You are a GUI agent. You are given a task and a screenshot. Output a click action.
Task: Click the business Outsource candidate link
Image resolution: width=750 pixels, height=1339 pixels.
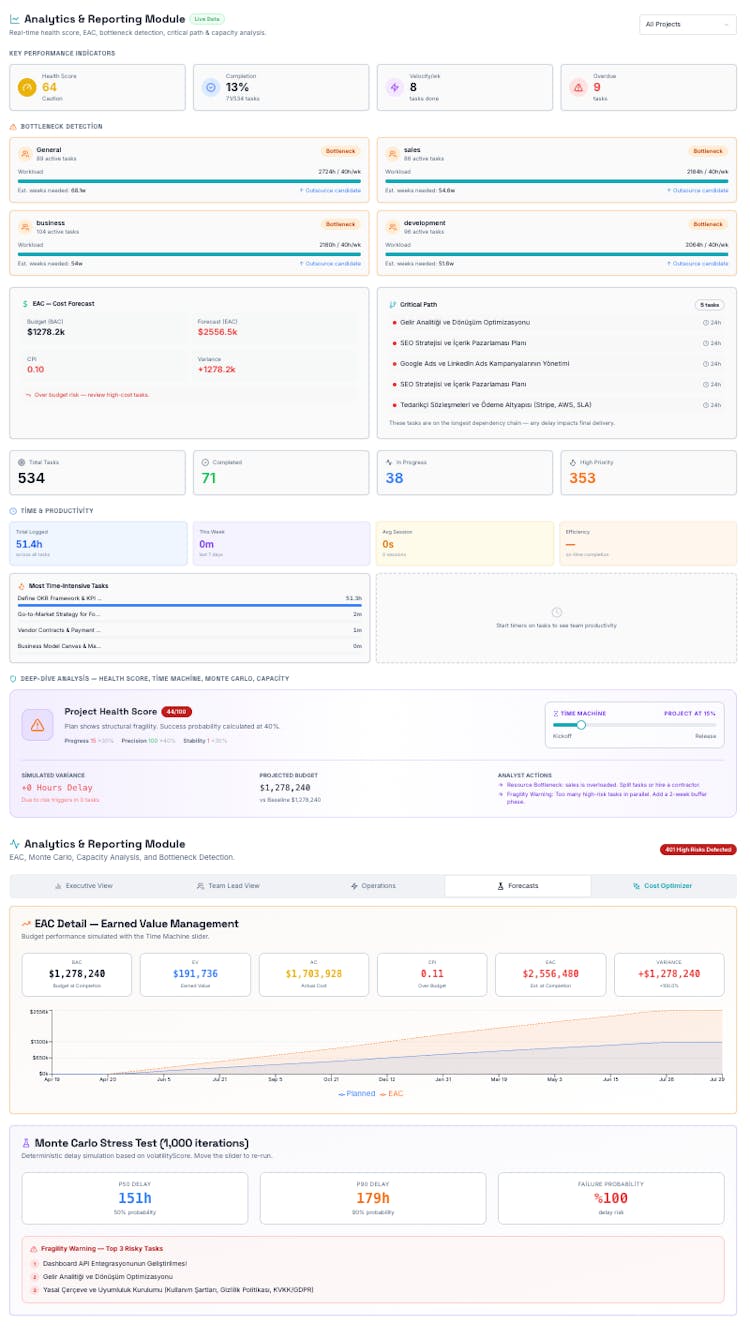[x=330, y=263]
